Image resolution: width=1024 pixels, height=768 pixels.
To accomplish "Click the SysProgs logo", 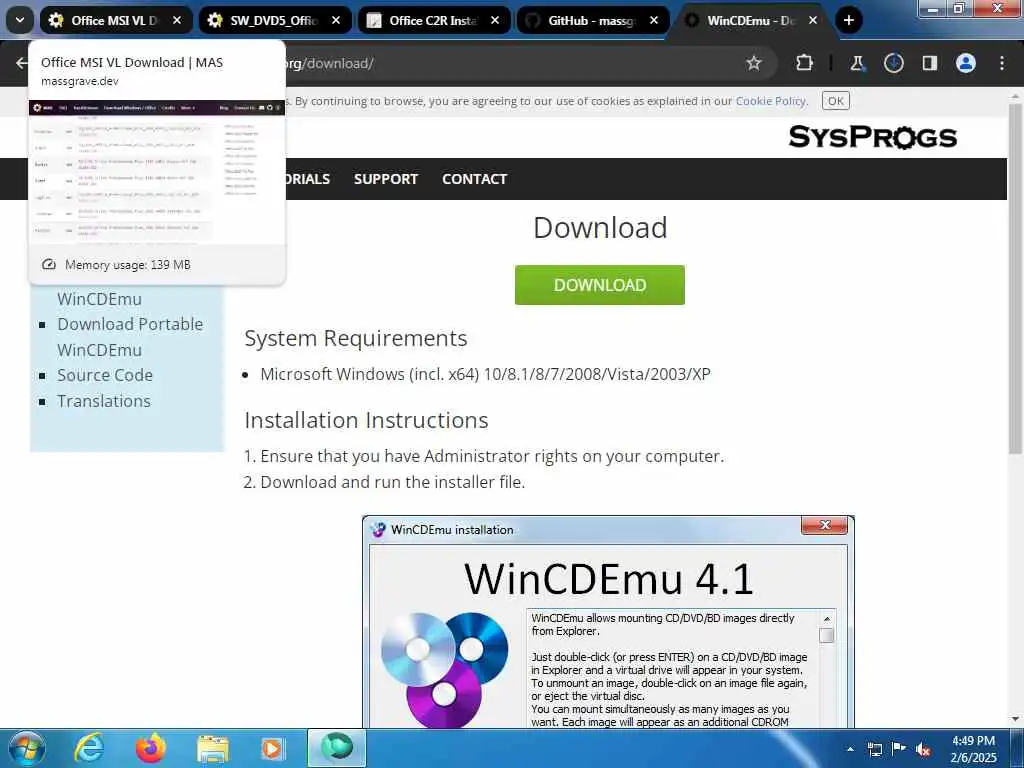I will point(872,137).
